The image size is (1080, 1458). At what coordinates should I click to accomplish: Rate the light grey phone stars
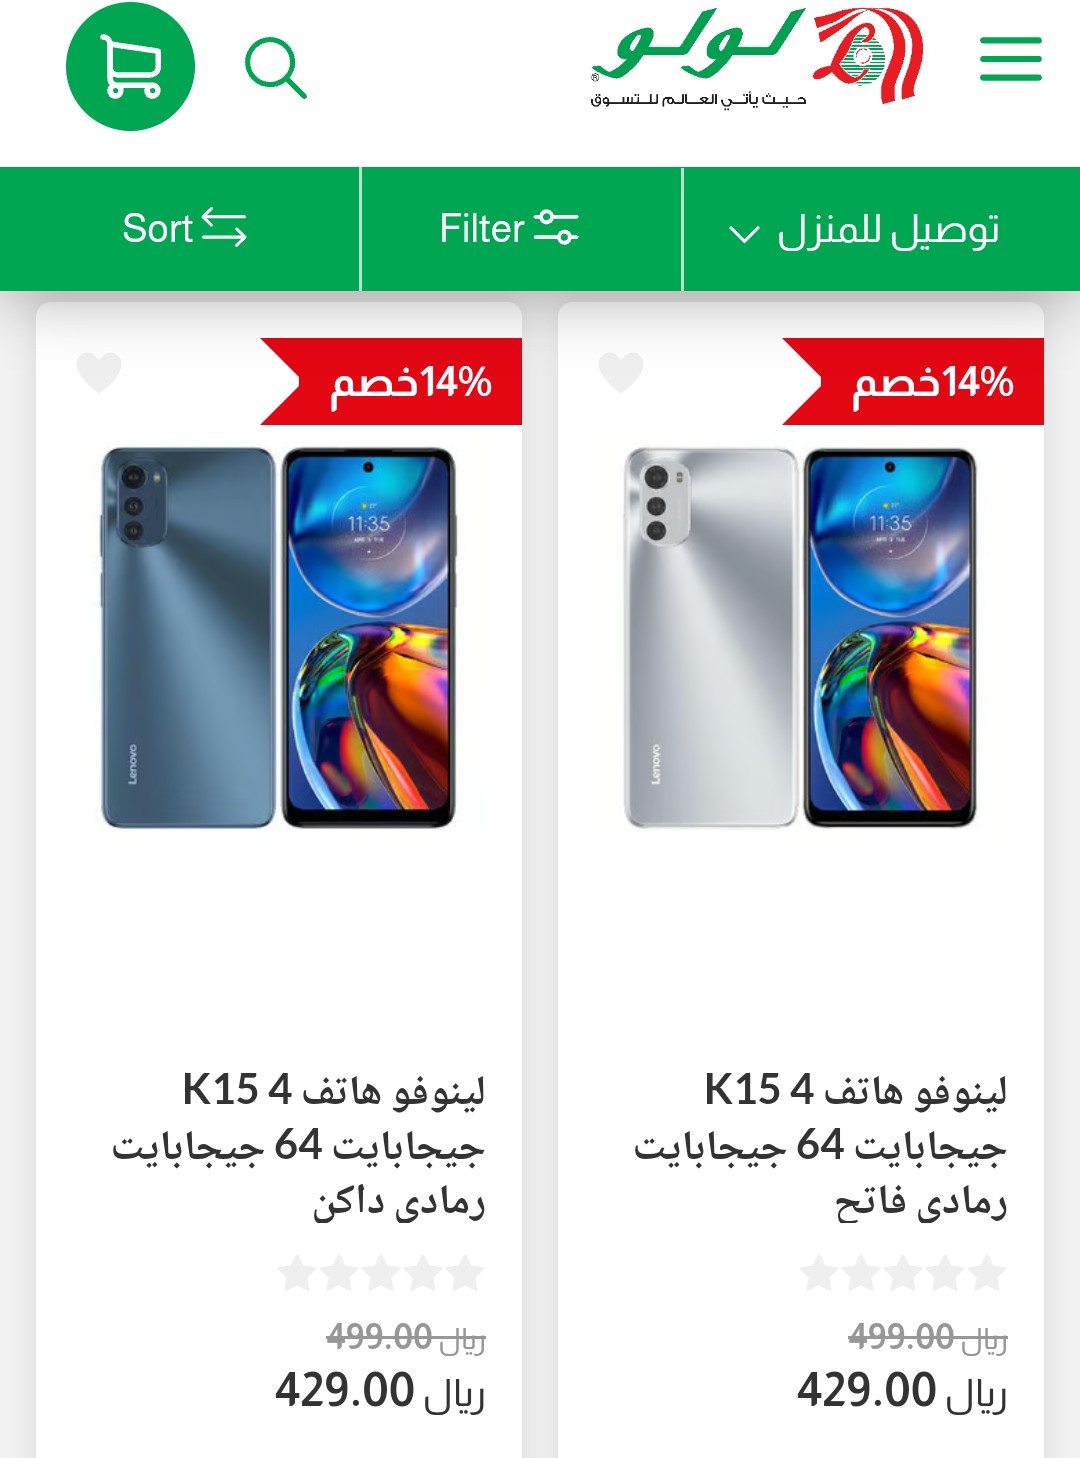tap(903, 1274)
